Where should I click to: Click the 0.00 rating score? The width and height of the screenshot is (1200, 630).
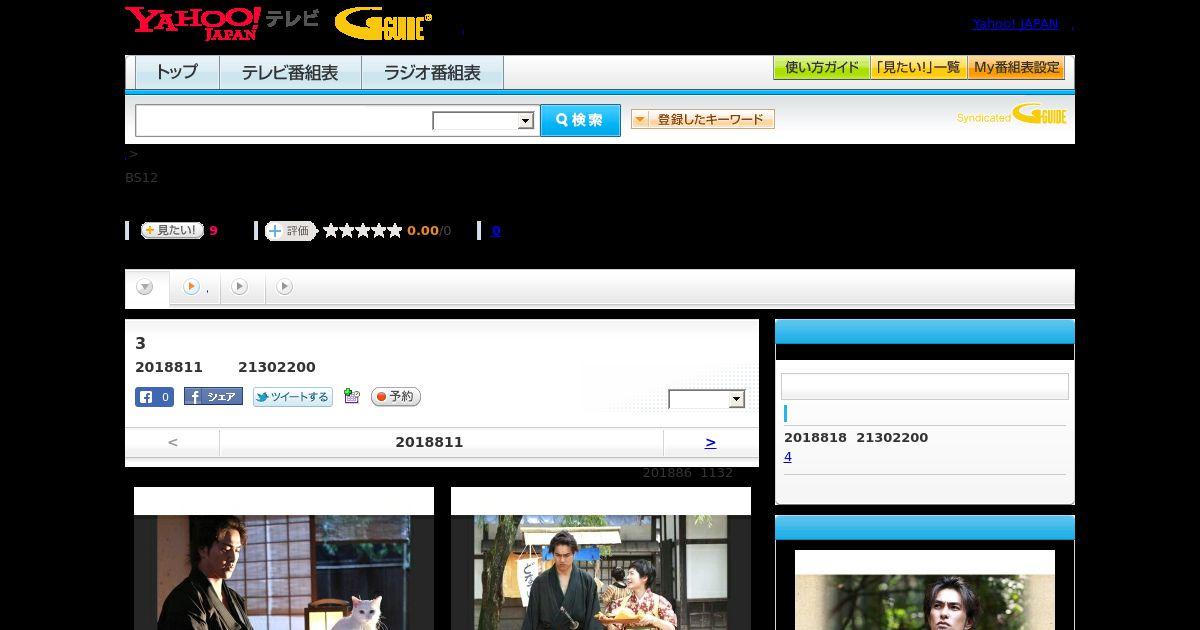tap(423, 231)
